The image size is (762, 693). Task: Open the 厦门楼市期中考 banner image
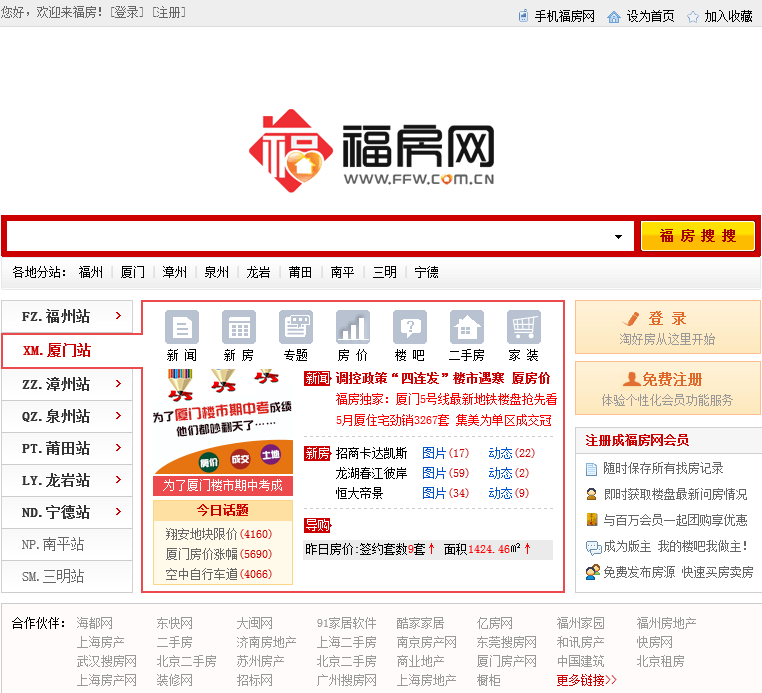tap(223, 422)
